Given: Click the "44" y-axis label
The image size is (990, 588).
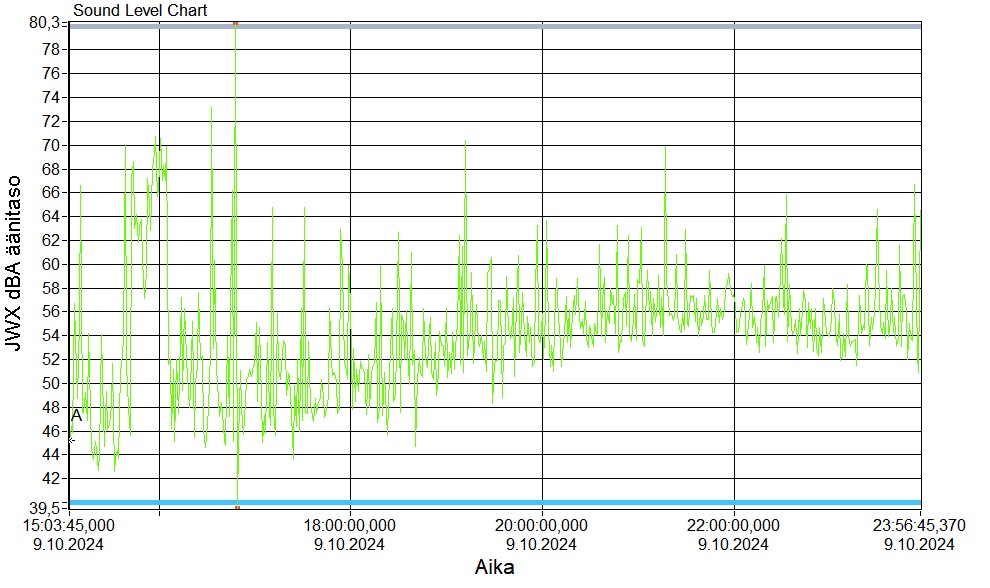Looking at the screenshot, I should [x=51, y=455].
